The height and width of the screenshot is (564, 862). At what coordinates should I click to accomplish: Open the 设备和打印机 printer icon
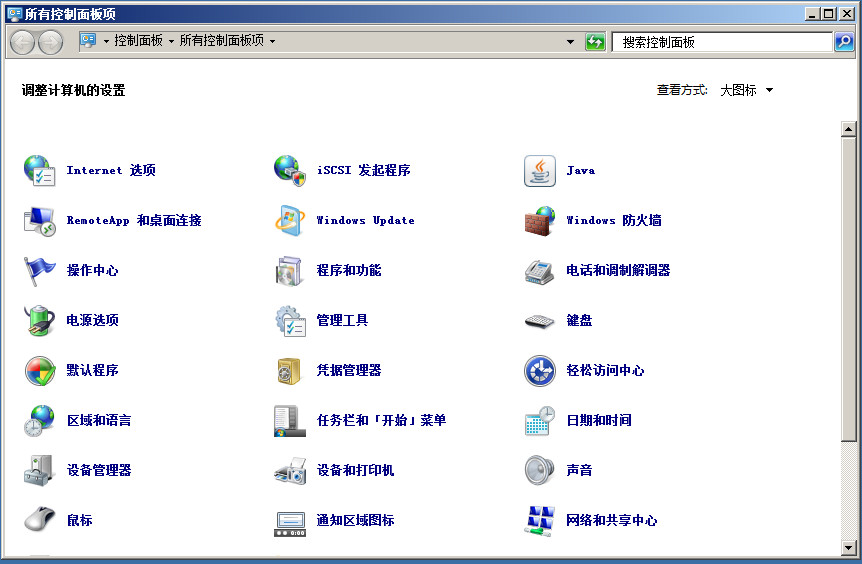pyautogui.click(x=290, y=471)
